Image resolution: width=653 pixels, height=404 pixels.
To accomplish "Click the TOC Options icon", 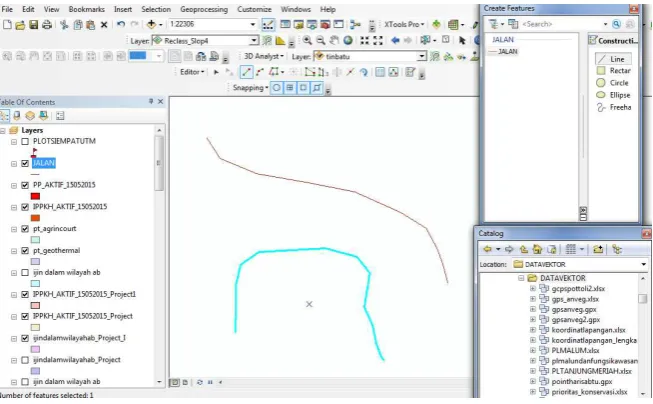I will tap(60, 116).
